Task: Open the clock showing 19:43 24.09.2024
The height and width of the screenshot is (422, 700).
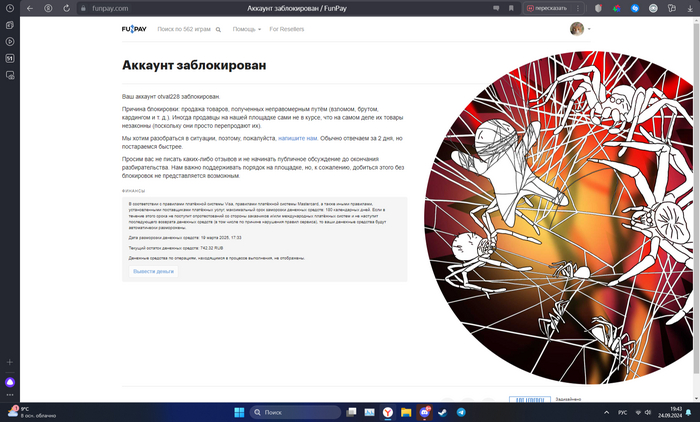Action: (670, 412)
